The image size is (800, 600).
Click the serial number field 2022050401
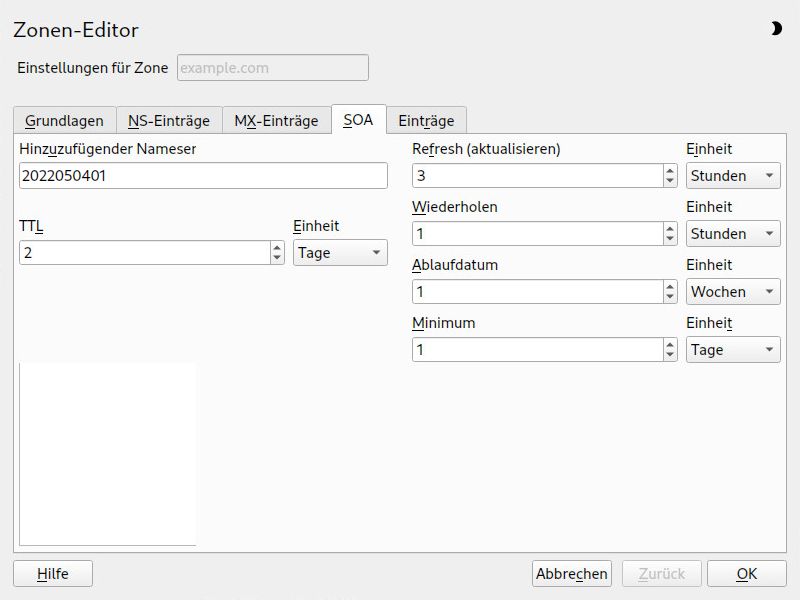203,176
